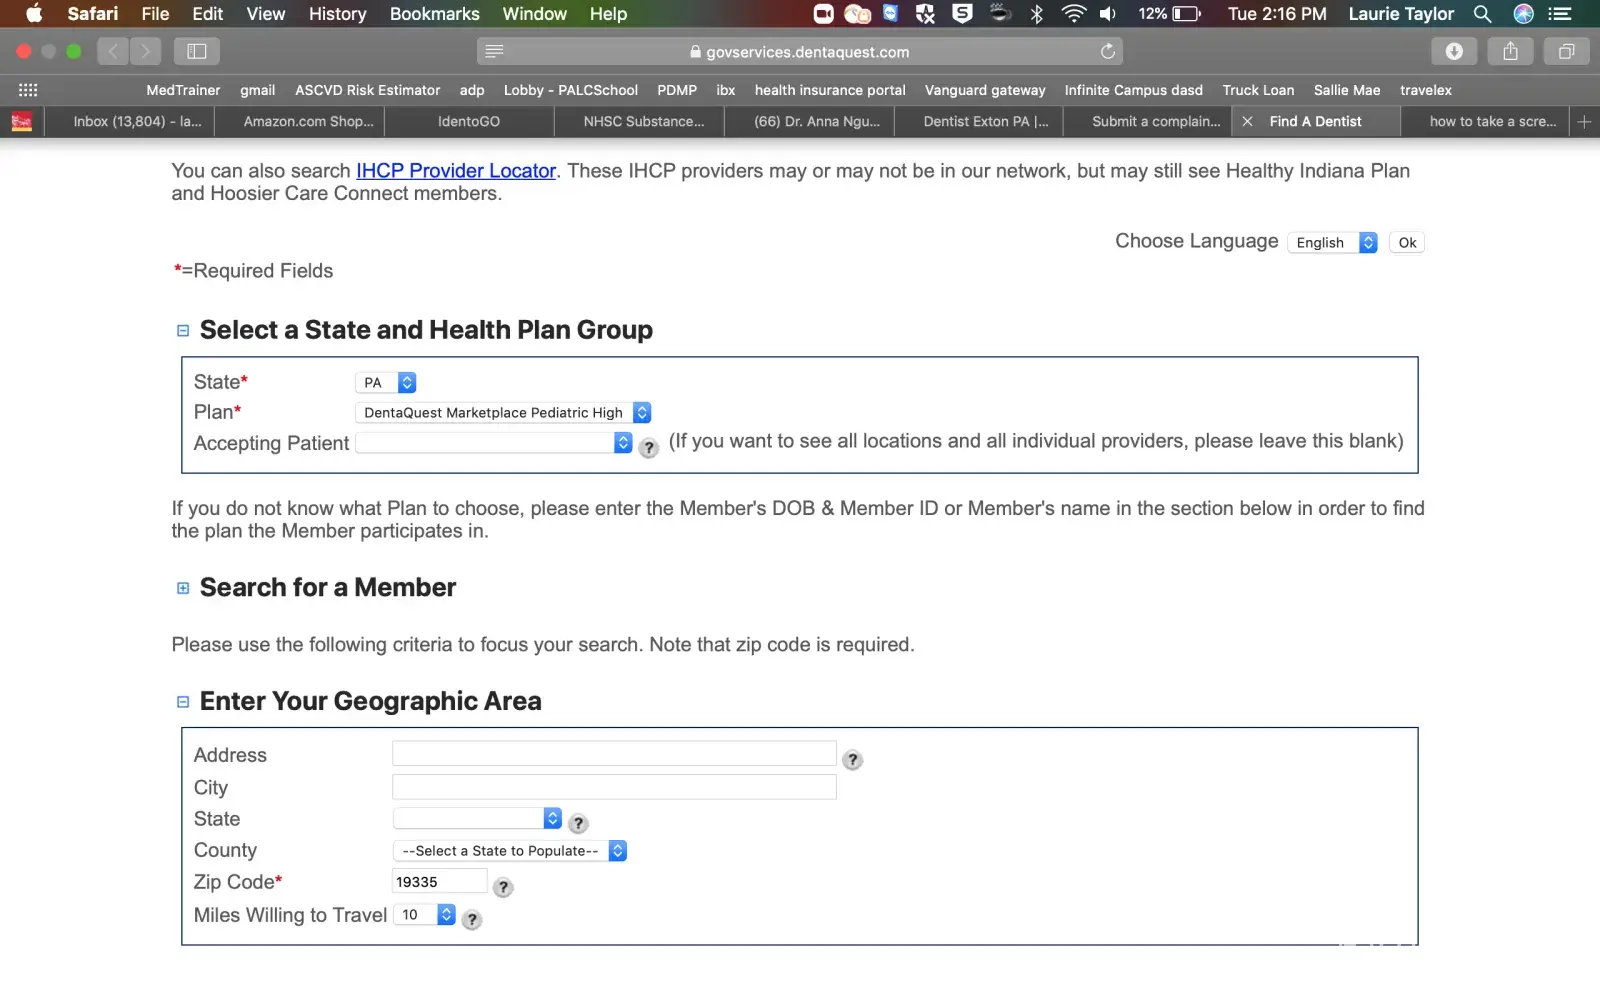
Task: Open the Miles Willing to Travel dropdown
Action: [425, 915]
